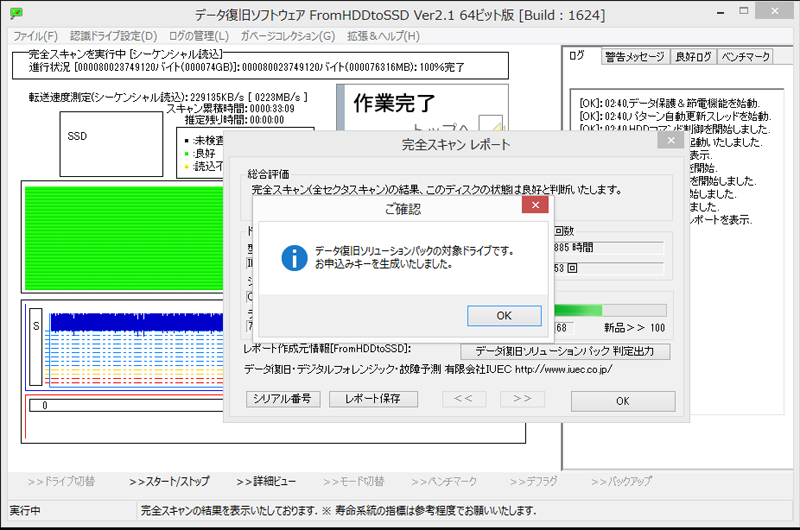The image size is (800, 530).
Task: Switch to the 良好ログ tab
Action: pos(693,57)
